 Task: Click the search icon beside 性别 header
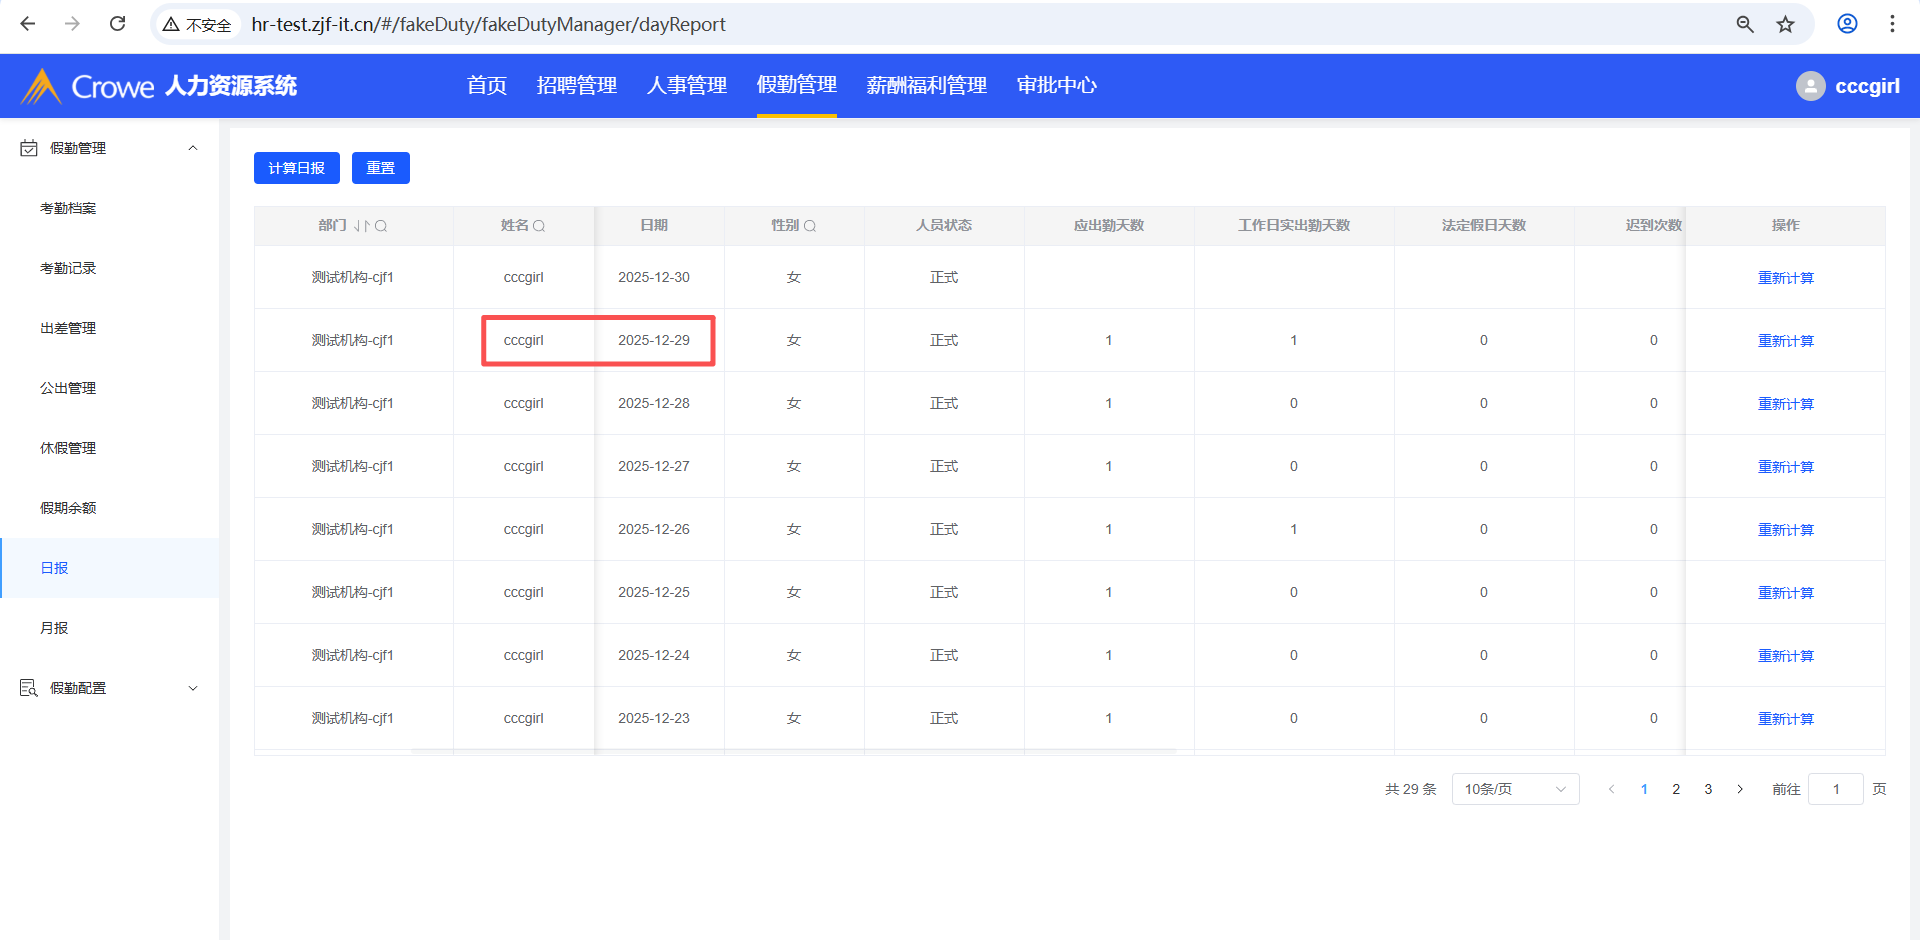coord(810,226)
